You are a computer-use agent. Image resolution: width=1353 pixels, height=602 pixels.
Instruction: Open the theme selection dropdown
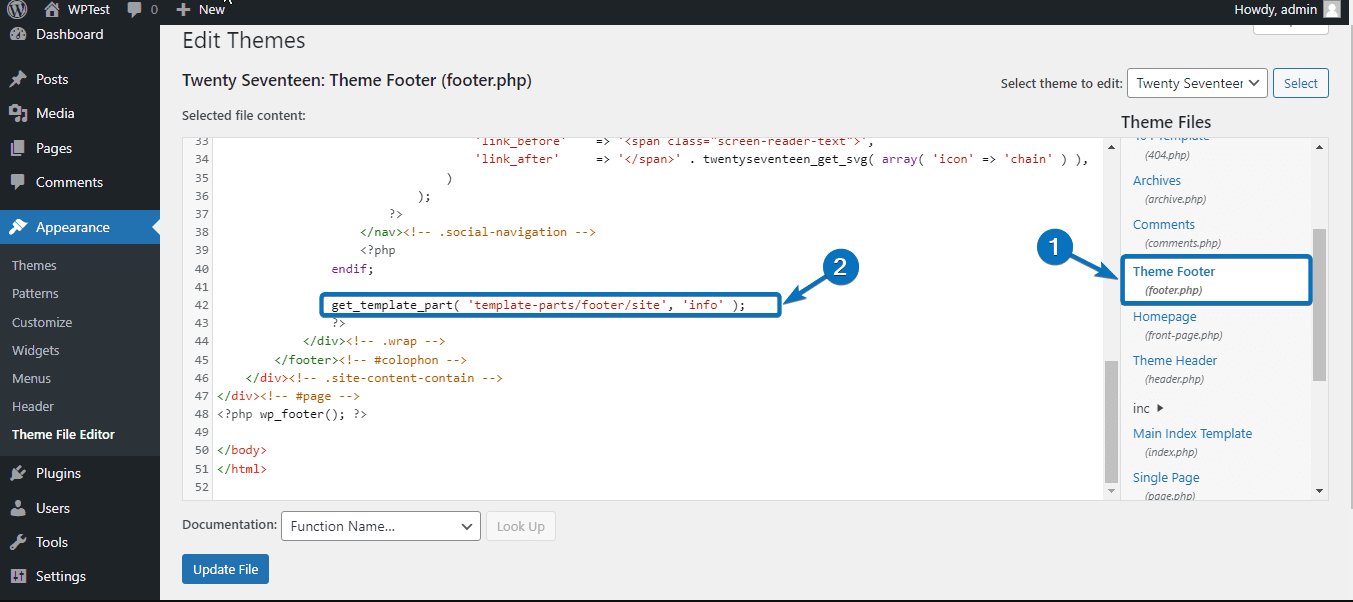coord(1197,83)
